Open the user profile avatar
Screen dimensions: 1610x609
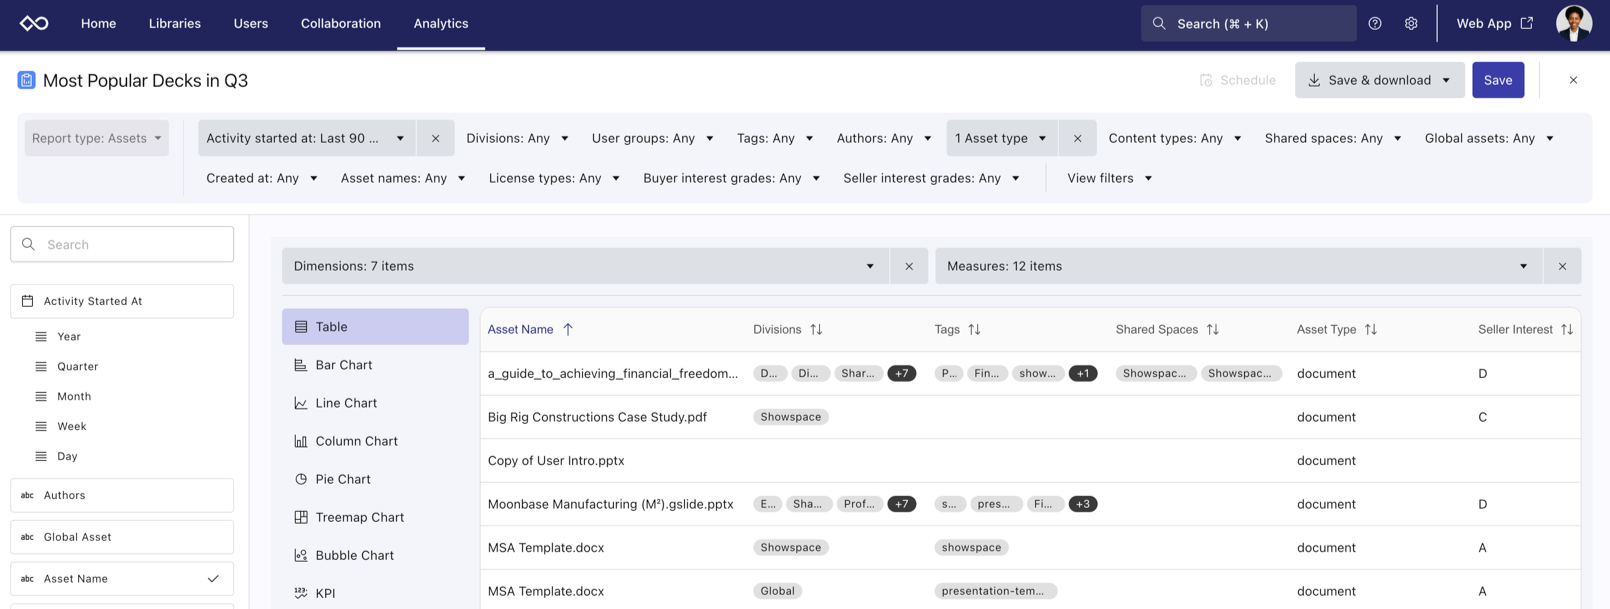point(1573,23)
